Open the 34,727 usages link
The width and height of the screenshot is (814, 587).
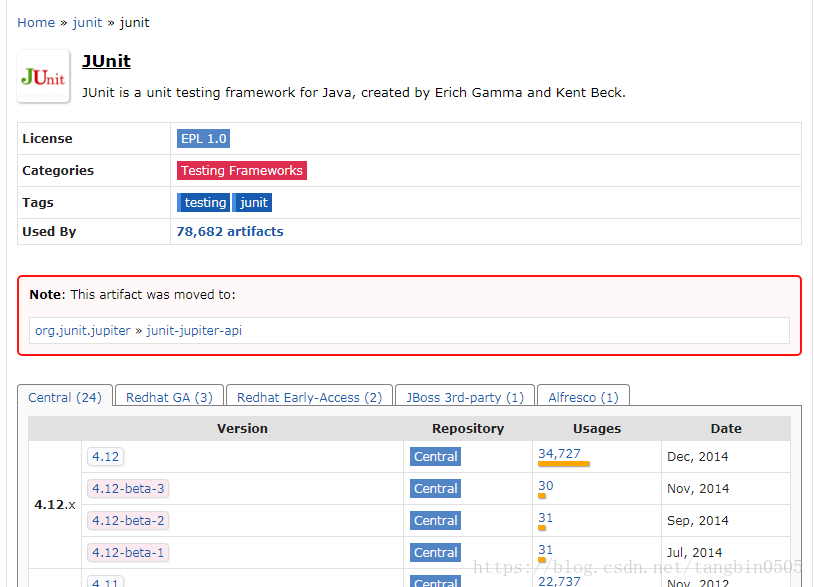(560, 454)
